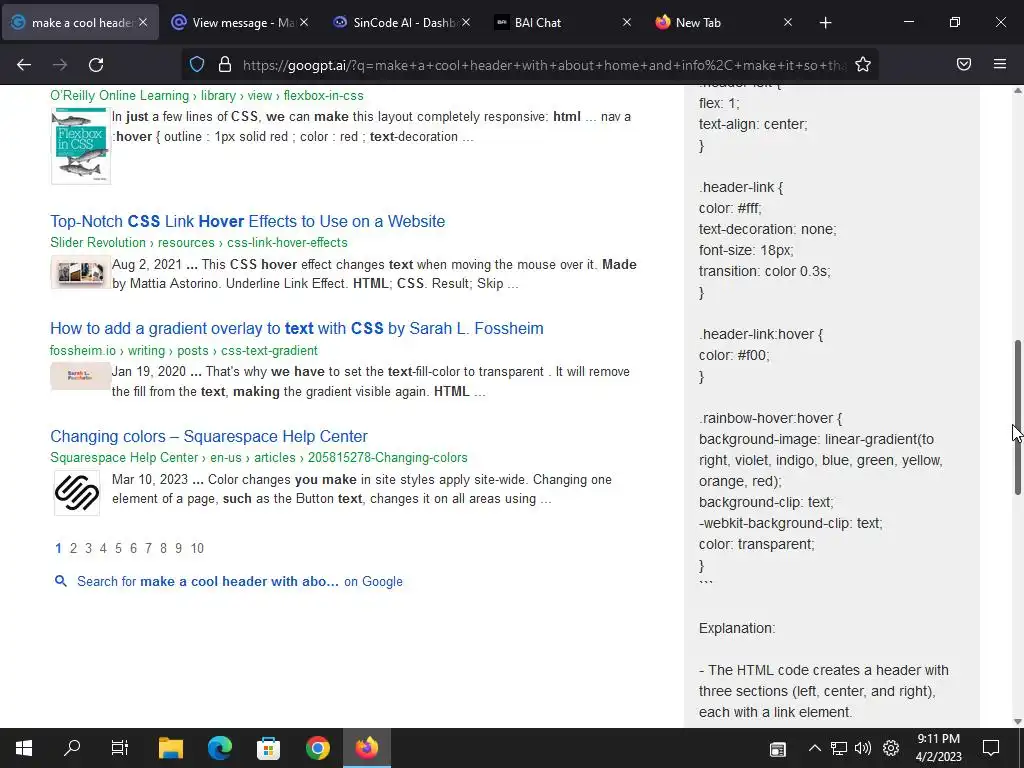Open the clock and calendar flyout
This screenshot has height=768, width=1024.
938,748
